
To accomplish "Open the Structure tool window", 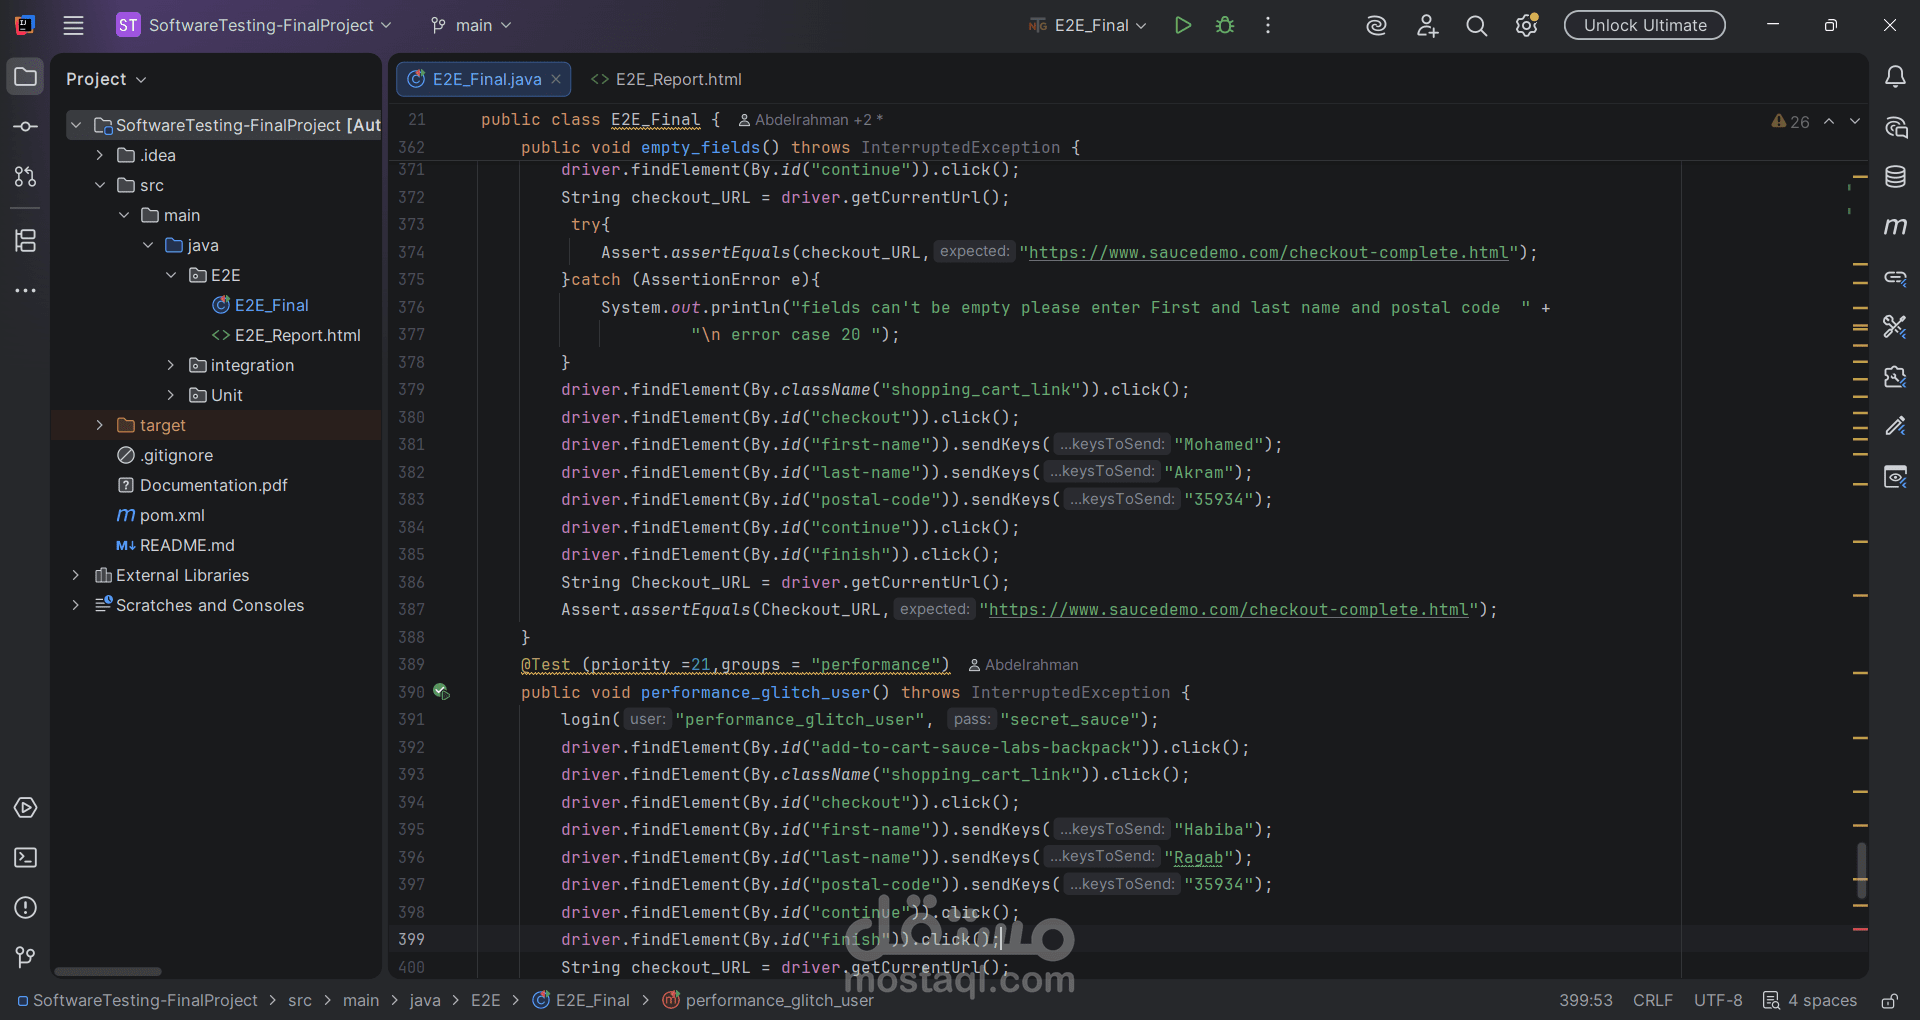I will pos(25,240).
